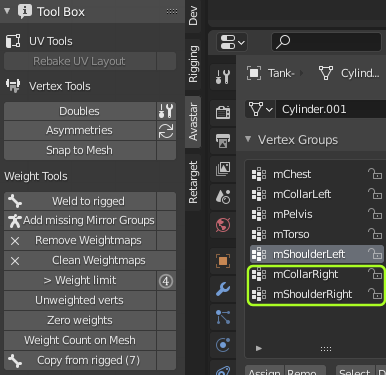Open the World properties tab icon
The width and height of the screenshot is (386, 375).
(x=223, y=225)
